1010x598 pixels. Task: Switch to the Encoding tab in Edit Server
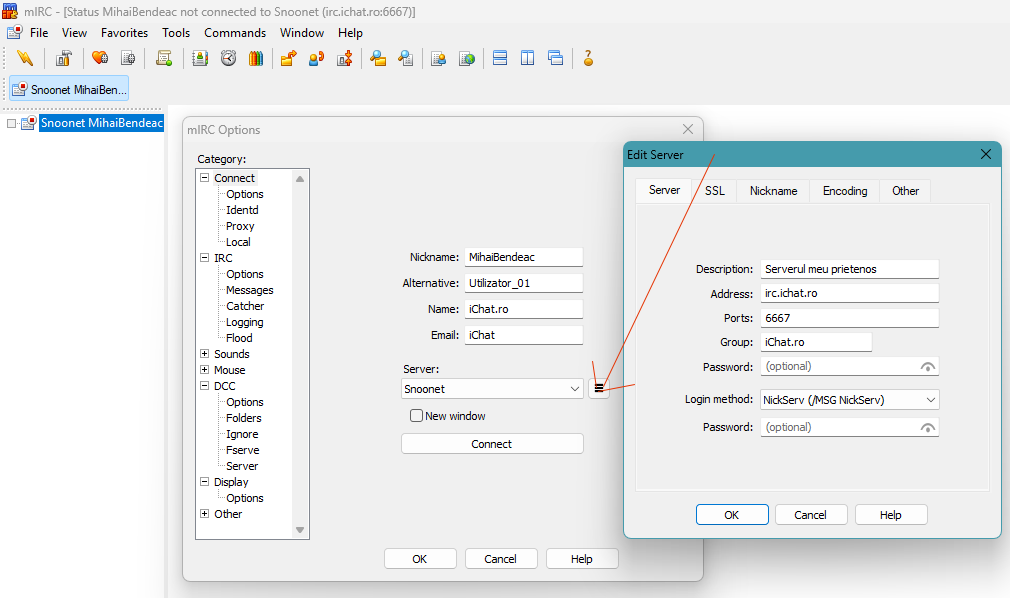845,191
